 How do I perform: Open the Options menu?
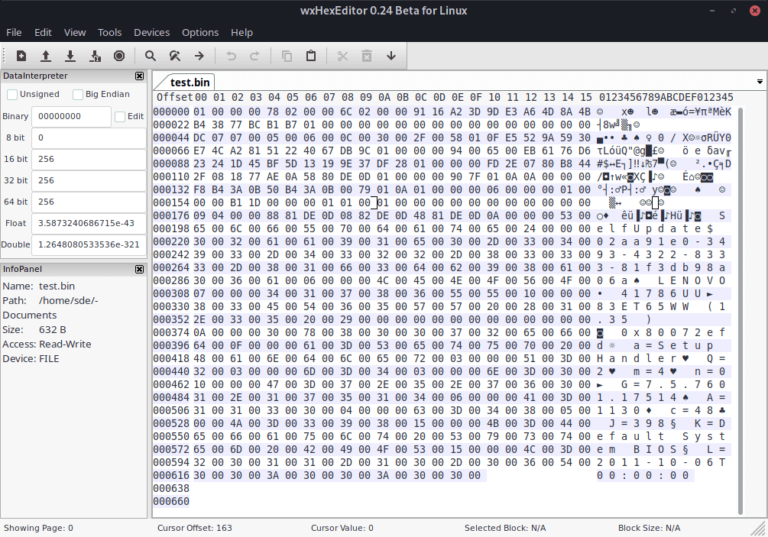[x=200, y=32]
